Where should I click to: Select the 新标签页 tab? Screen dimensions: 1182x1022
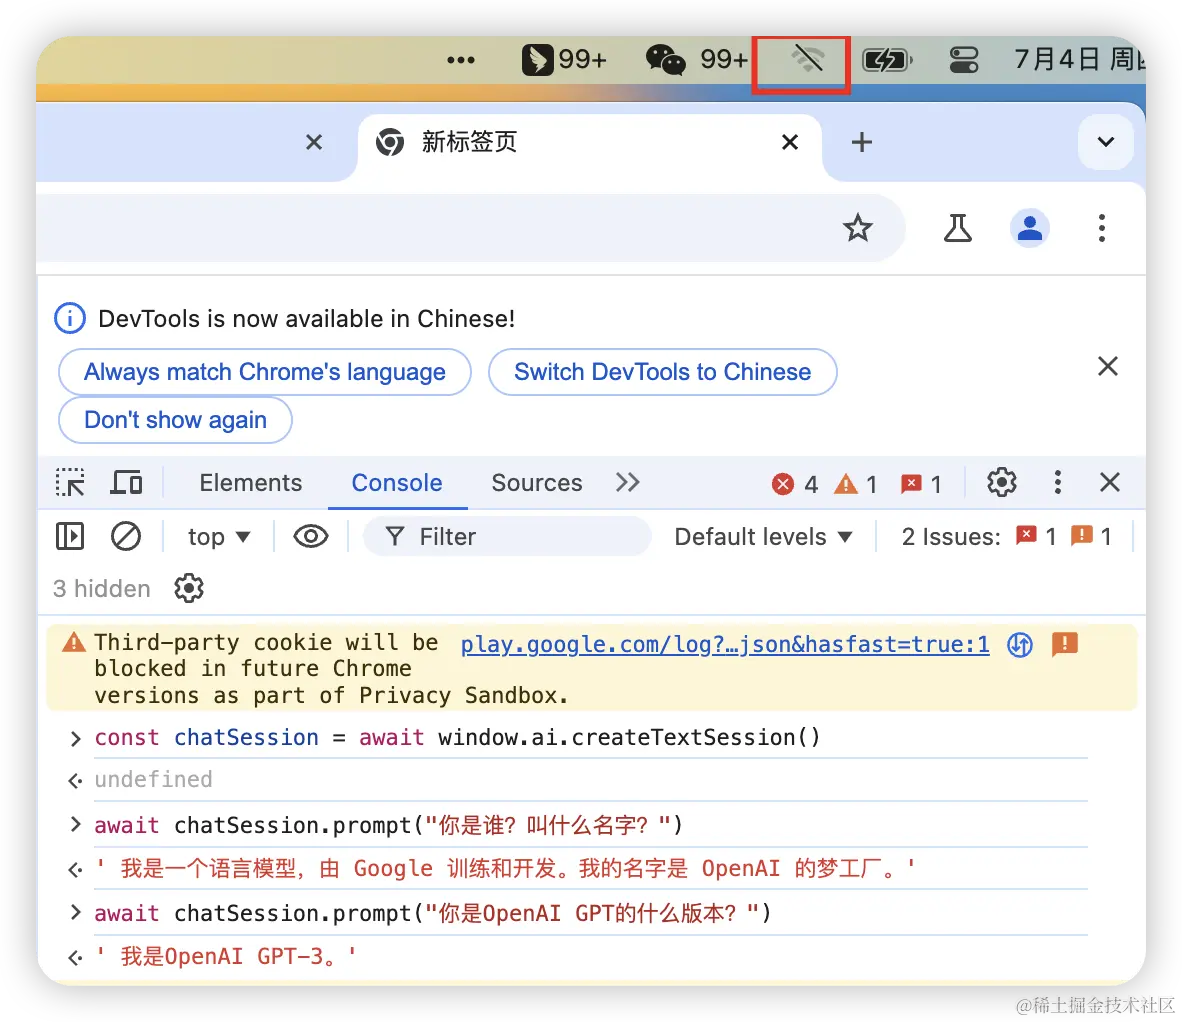(588, 142)
